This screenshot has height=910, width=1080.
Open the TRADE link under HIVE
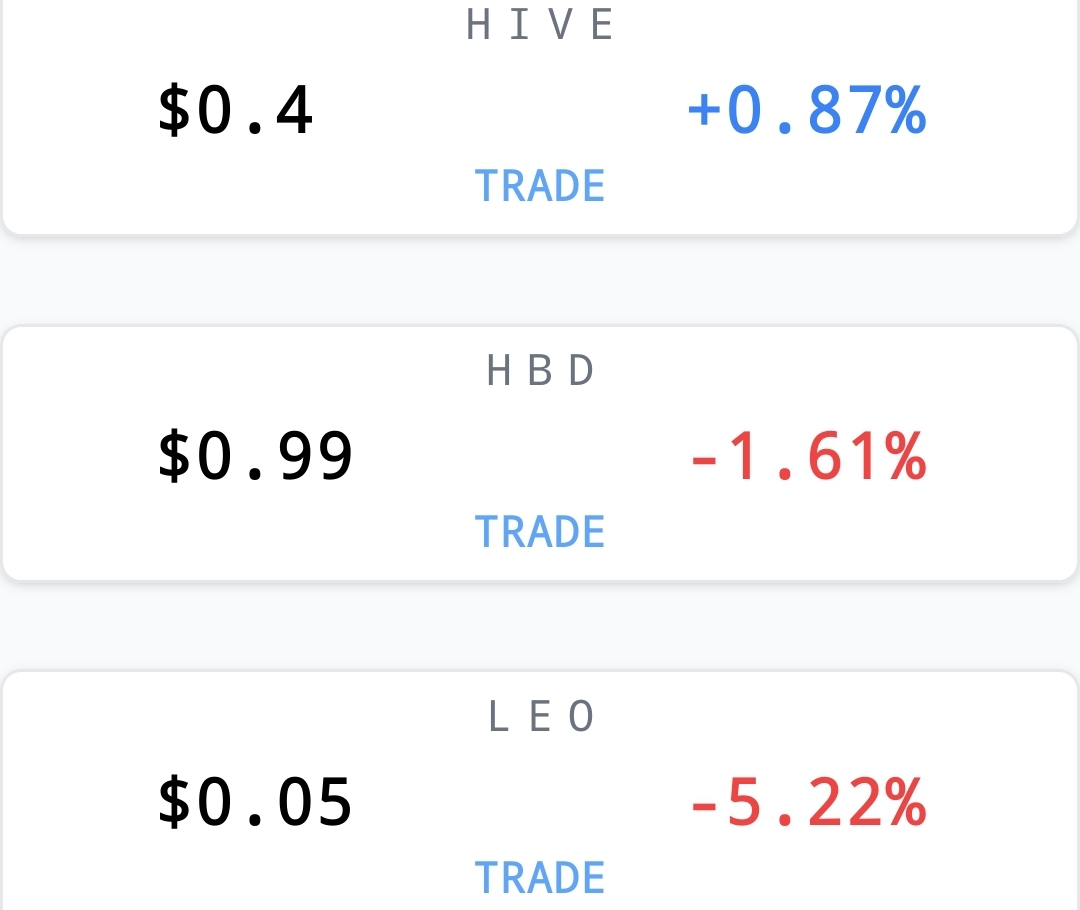tap(540, 186)
